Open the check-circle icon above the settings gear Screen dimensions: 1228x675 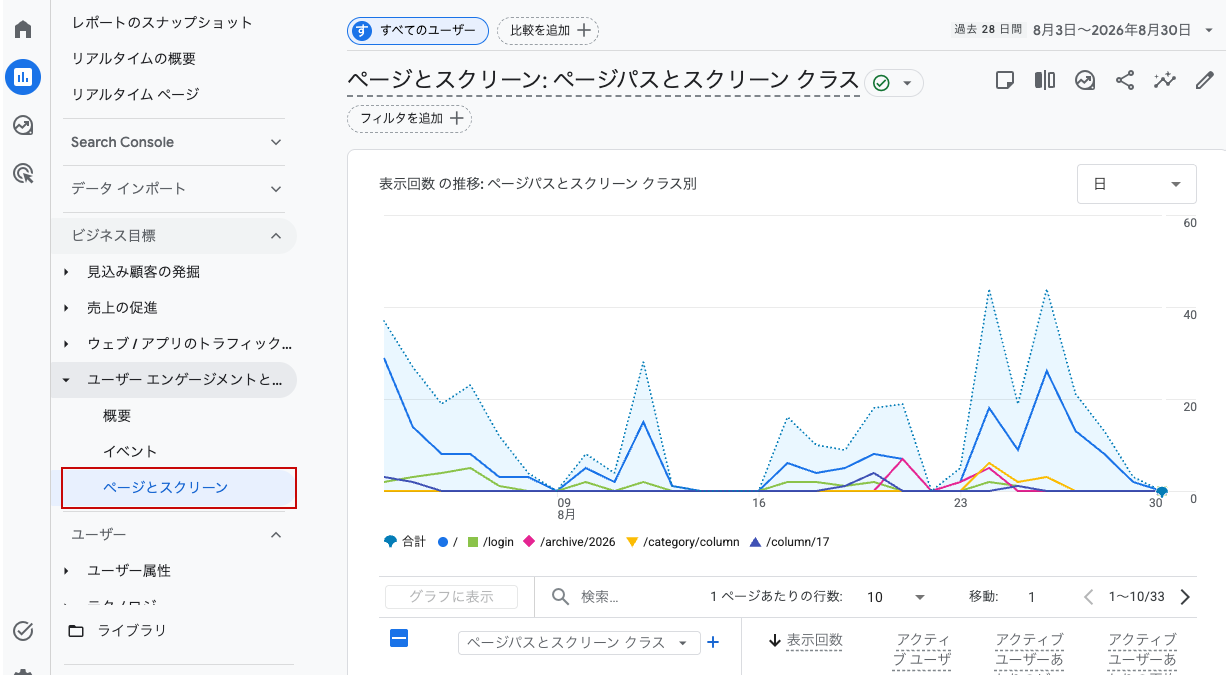(x=23, y=631)
